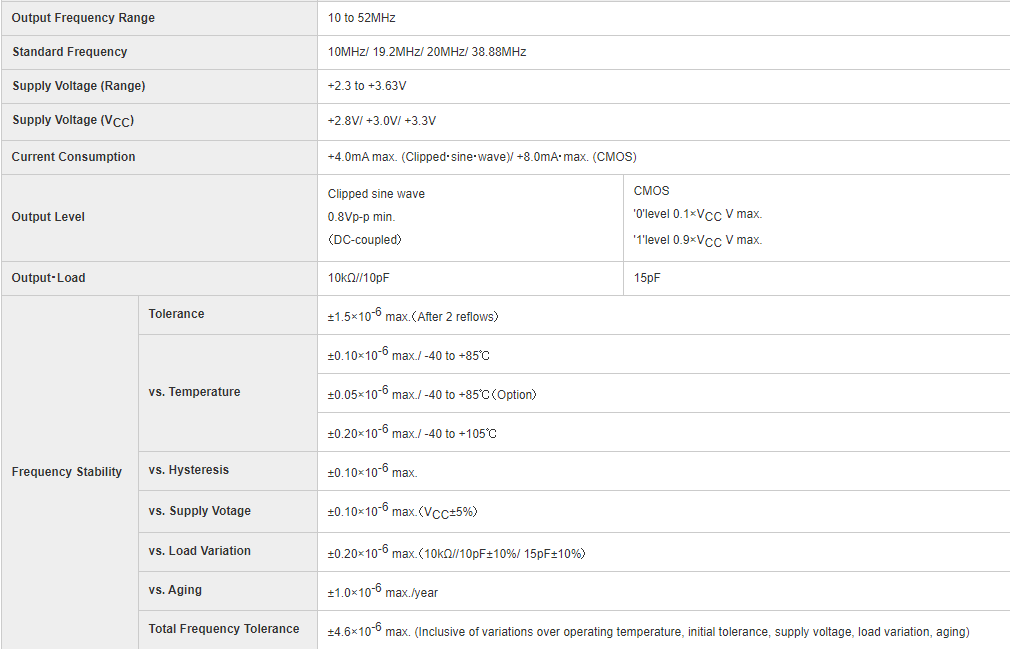Screen dimensions: 1010x649
Task: Click the Current Consumption label cell
Action: [74, 157]
